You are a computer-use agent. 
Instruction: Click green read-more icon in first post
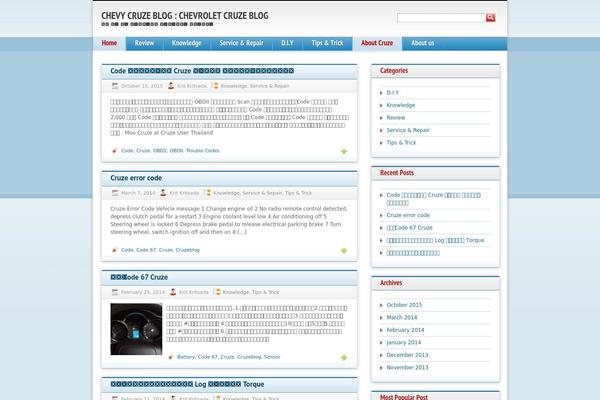(344, 151)
